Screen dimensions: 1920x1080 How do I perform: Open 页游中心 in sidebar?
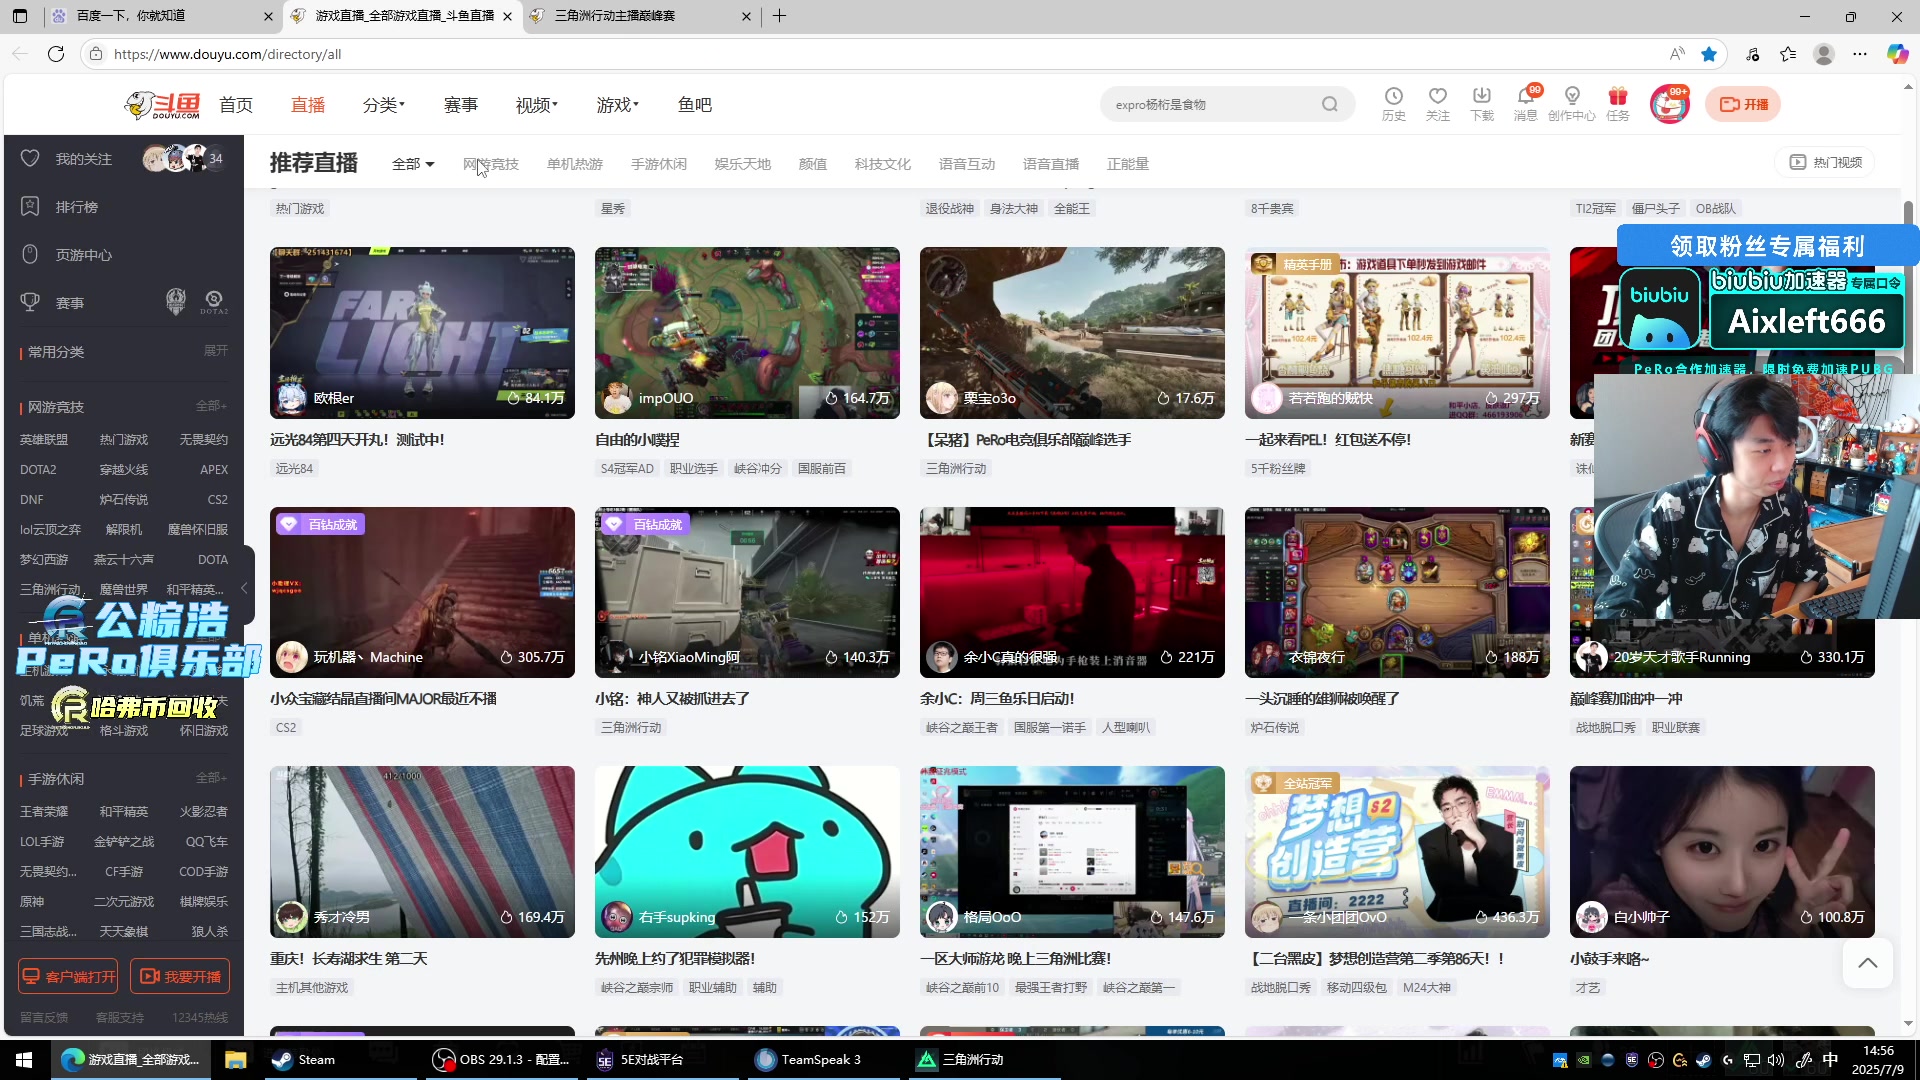(83, 254)
